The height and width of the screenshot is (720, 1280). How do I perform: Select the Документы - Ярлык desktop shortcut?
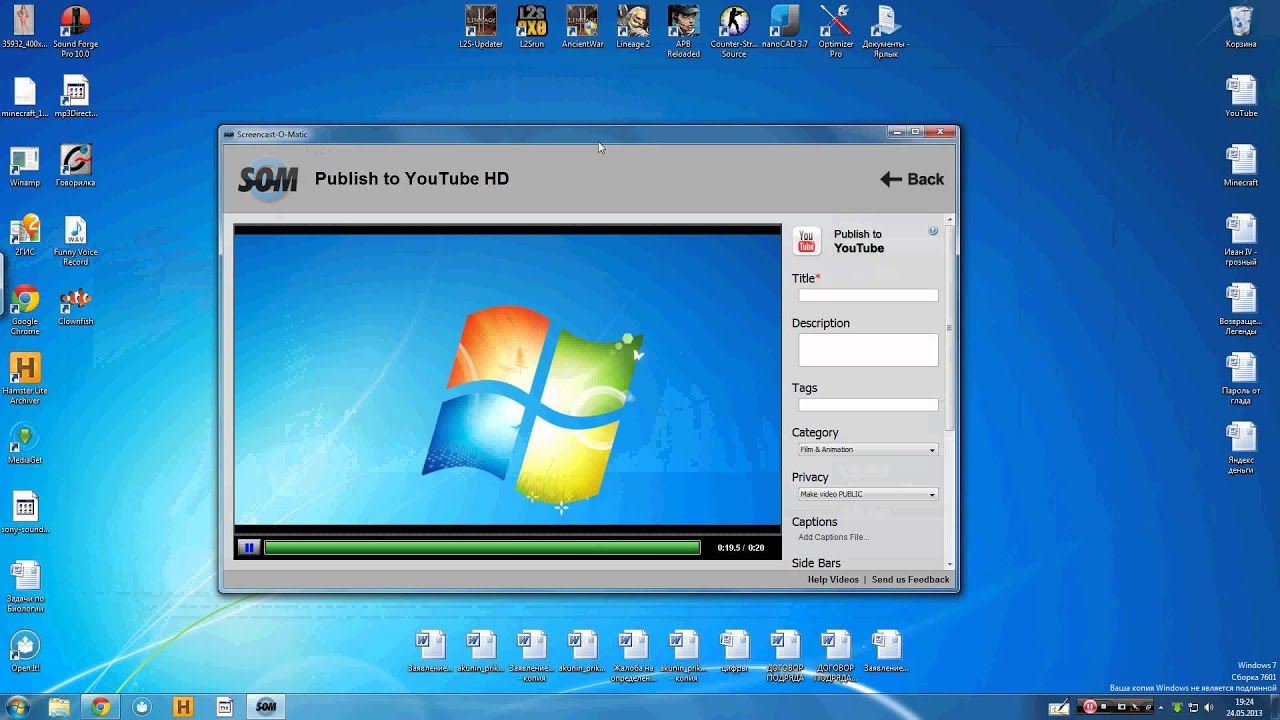pyautogui.click(x=885, y=32)
